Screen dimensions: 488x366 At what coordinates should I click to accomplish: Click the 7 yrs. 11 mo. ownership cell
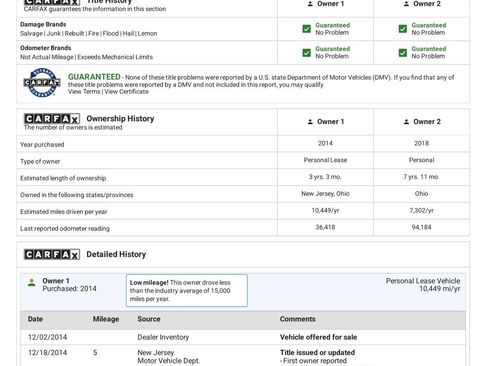click(421, 177)
